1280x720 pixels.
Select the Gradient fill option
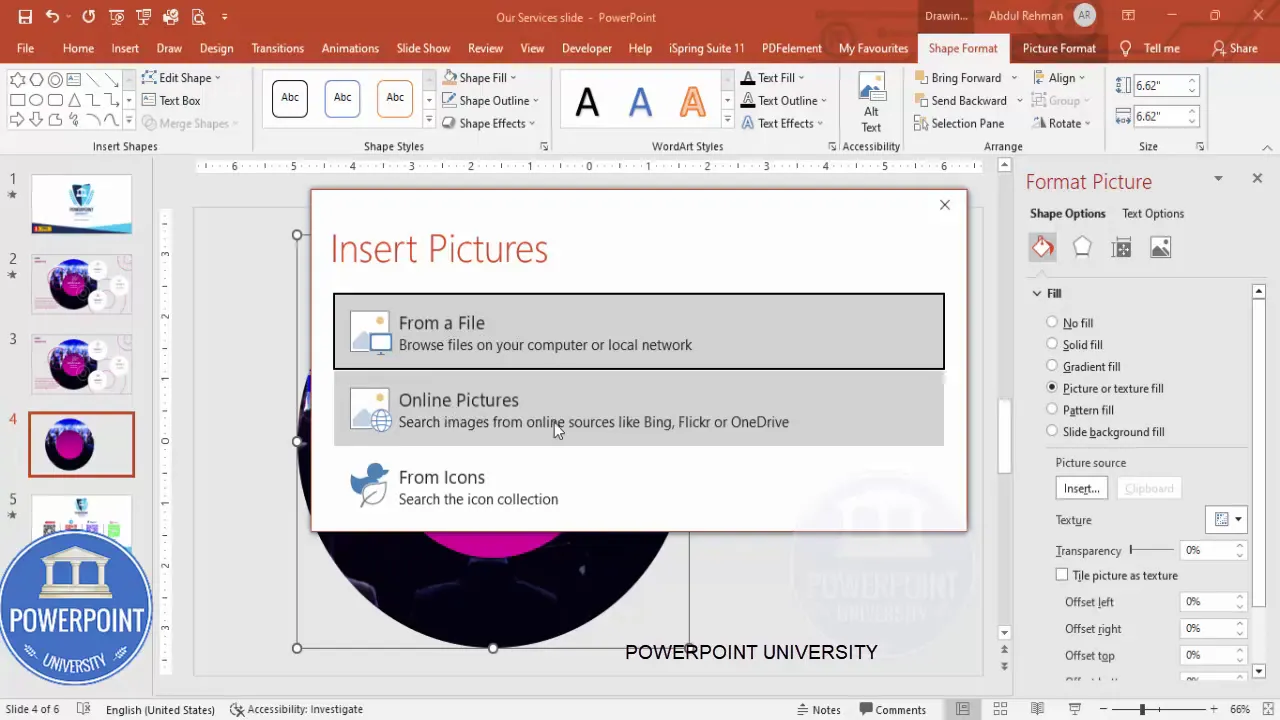pyautogui.click(x=1052, y=366)
